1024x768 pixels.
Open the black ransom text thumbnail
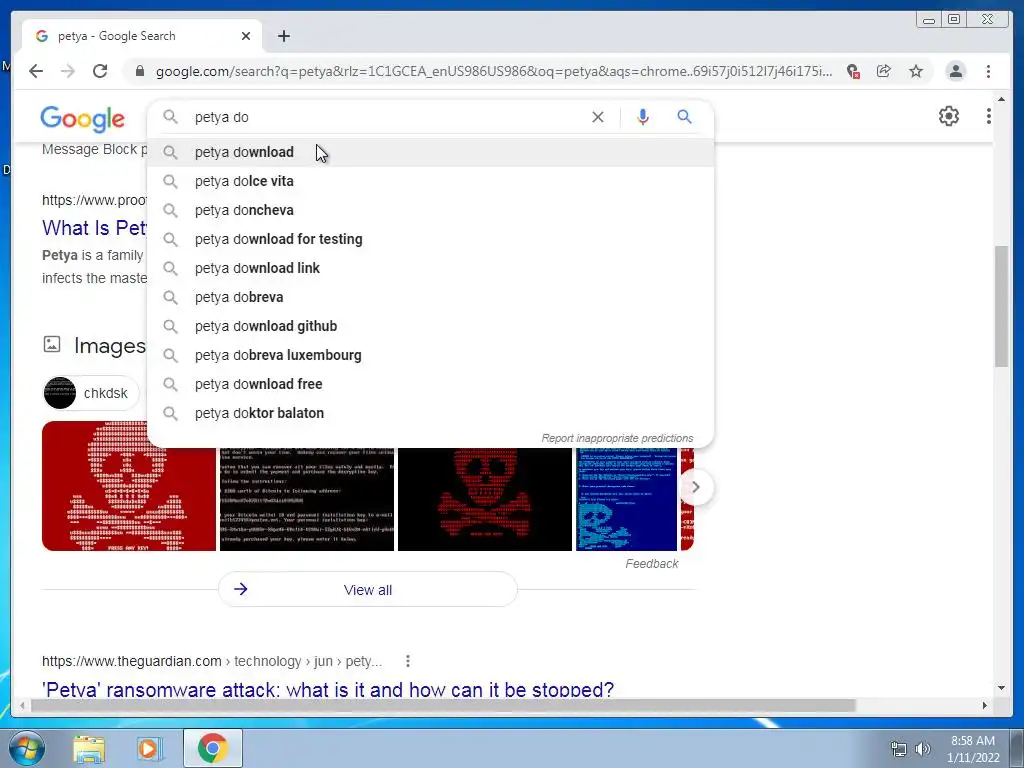[x=307, y=499]
